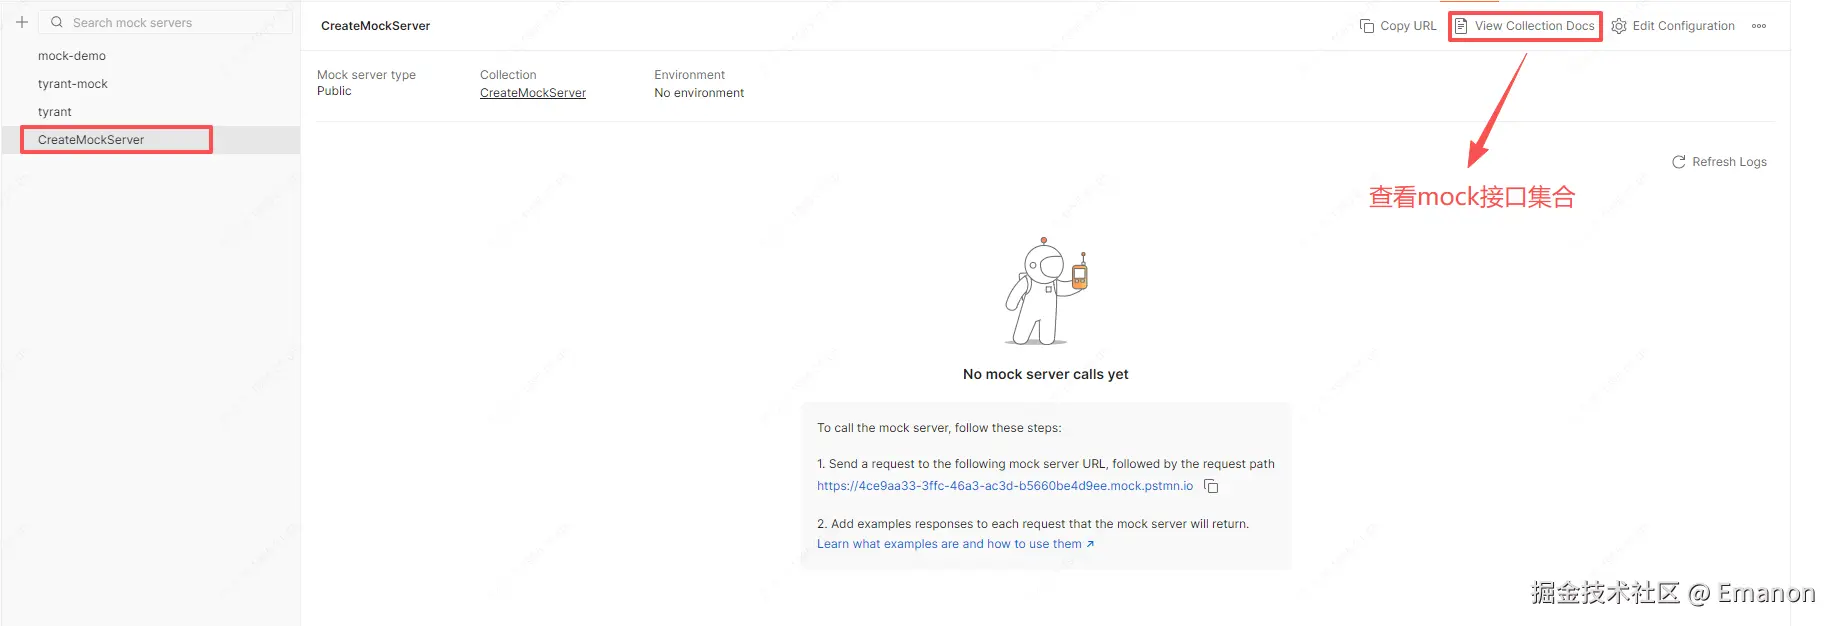The width and height of the screenshot is (1836, 626).
Task: Select the tyrant mock server
Action: [55, 112]
